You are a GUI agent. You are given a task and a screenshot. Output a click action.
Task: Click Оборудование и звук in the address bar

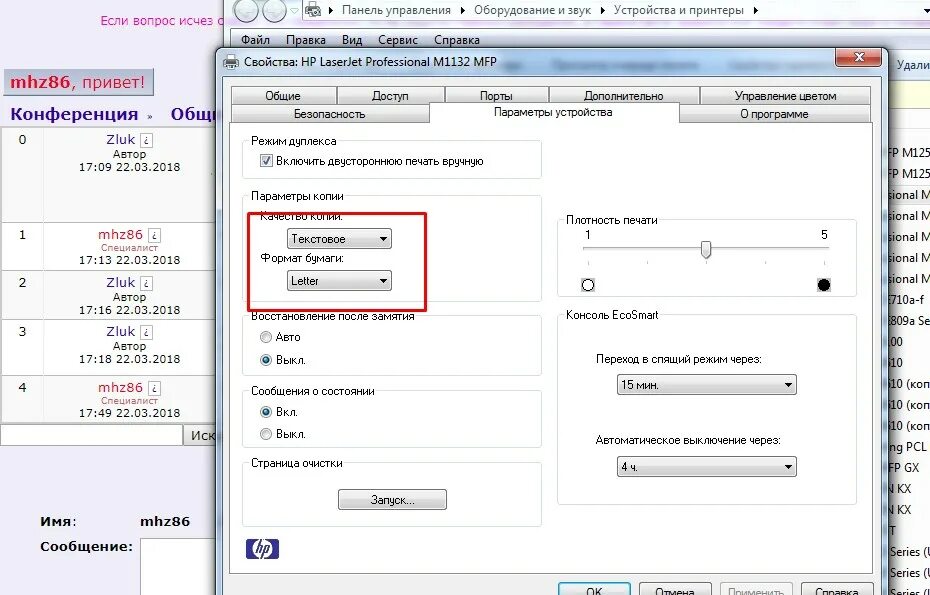pyautogui.click(x=533, y=10)
